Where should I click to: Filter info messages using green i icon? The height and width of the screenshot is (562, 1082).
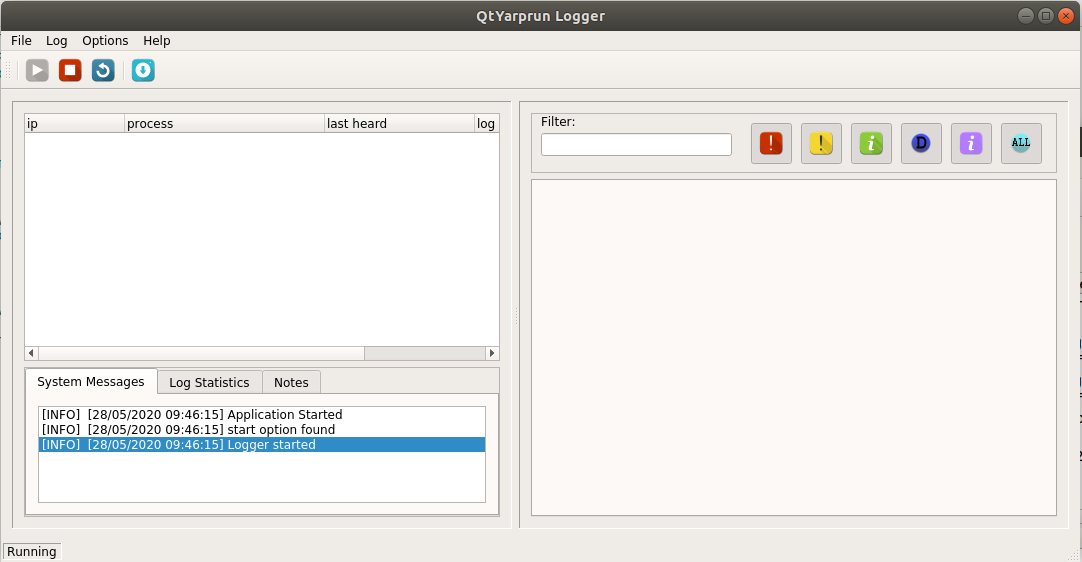(871, 144)
